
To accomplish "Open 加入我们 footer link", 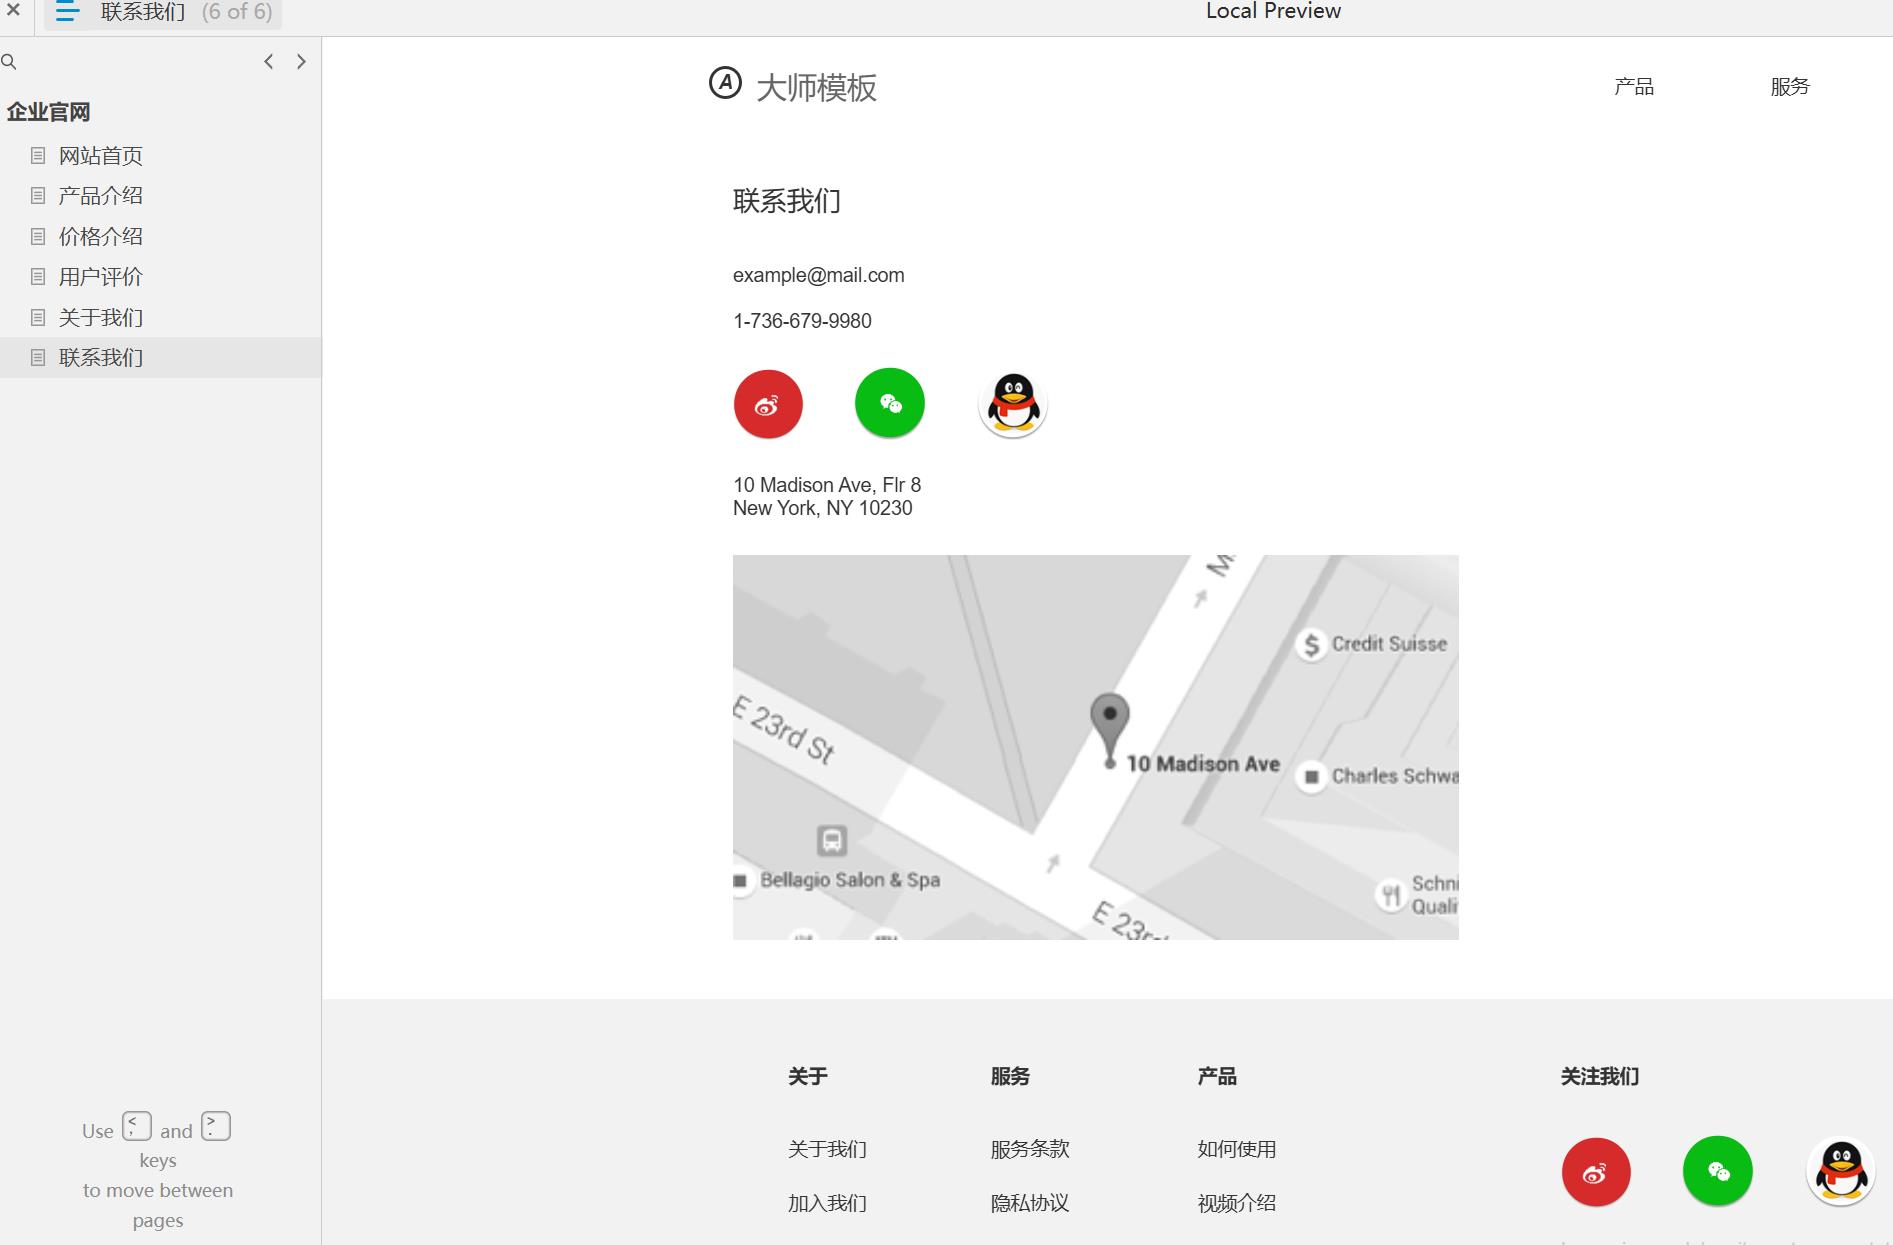I will coord(827,1203).
